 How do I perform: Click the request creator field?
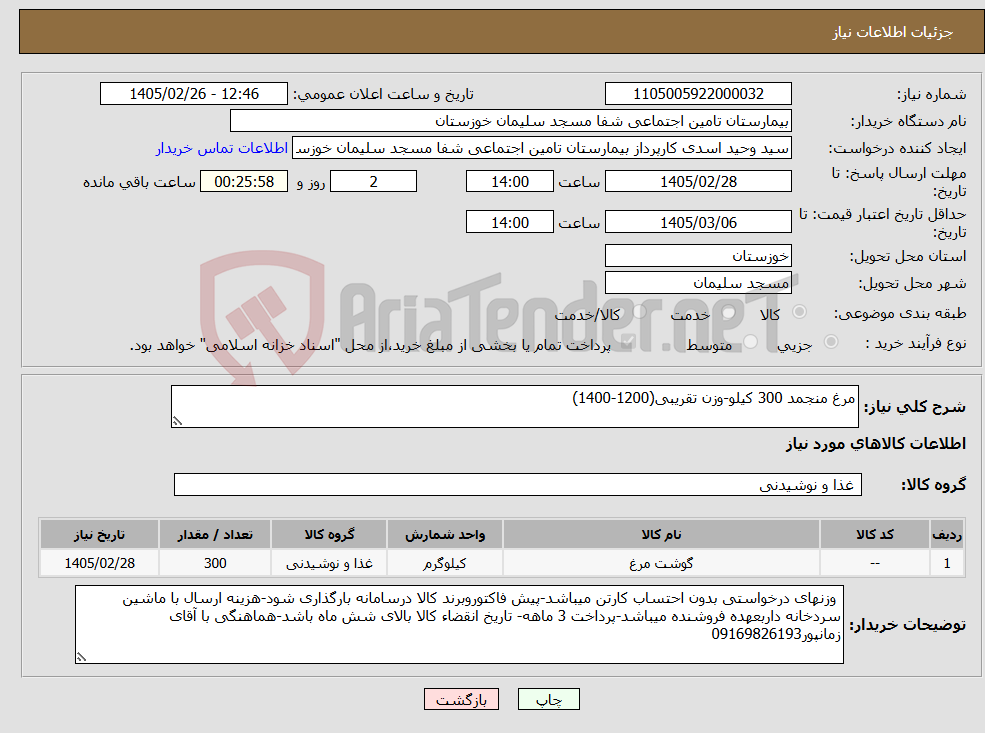(x=541, y=148)
